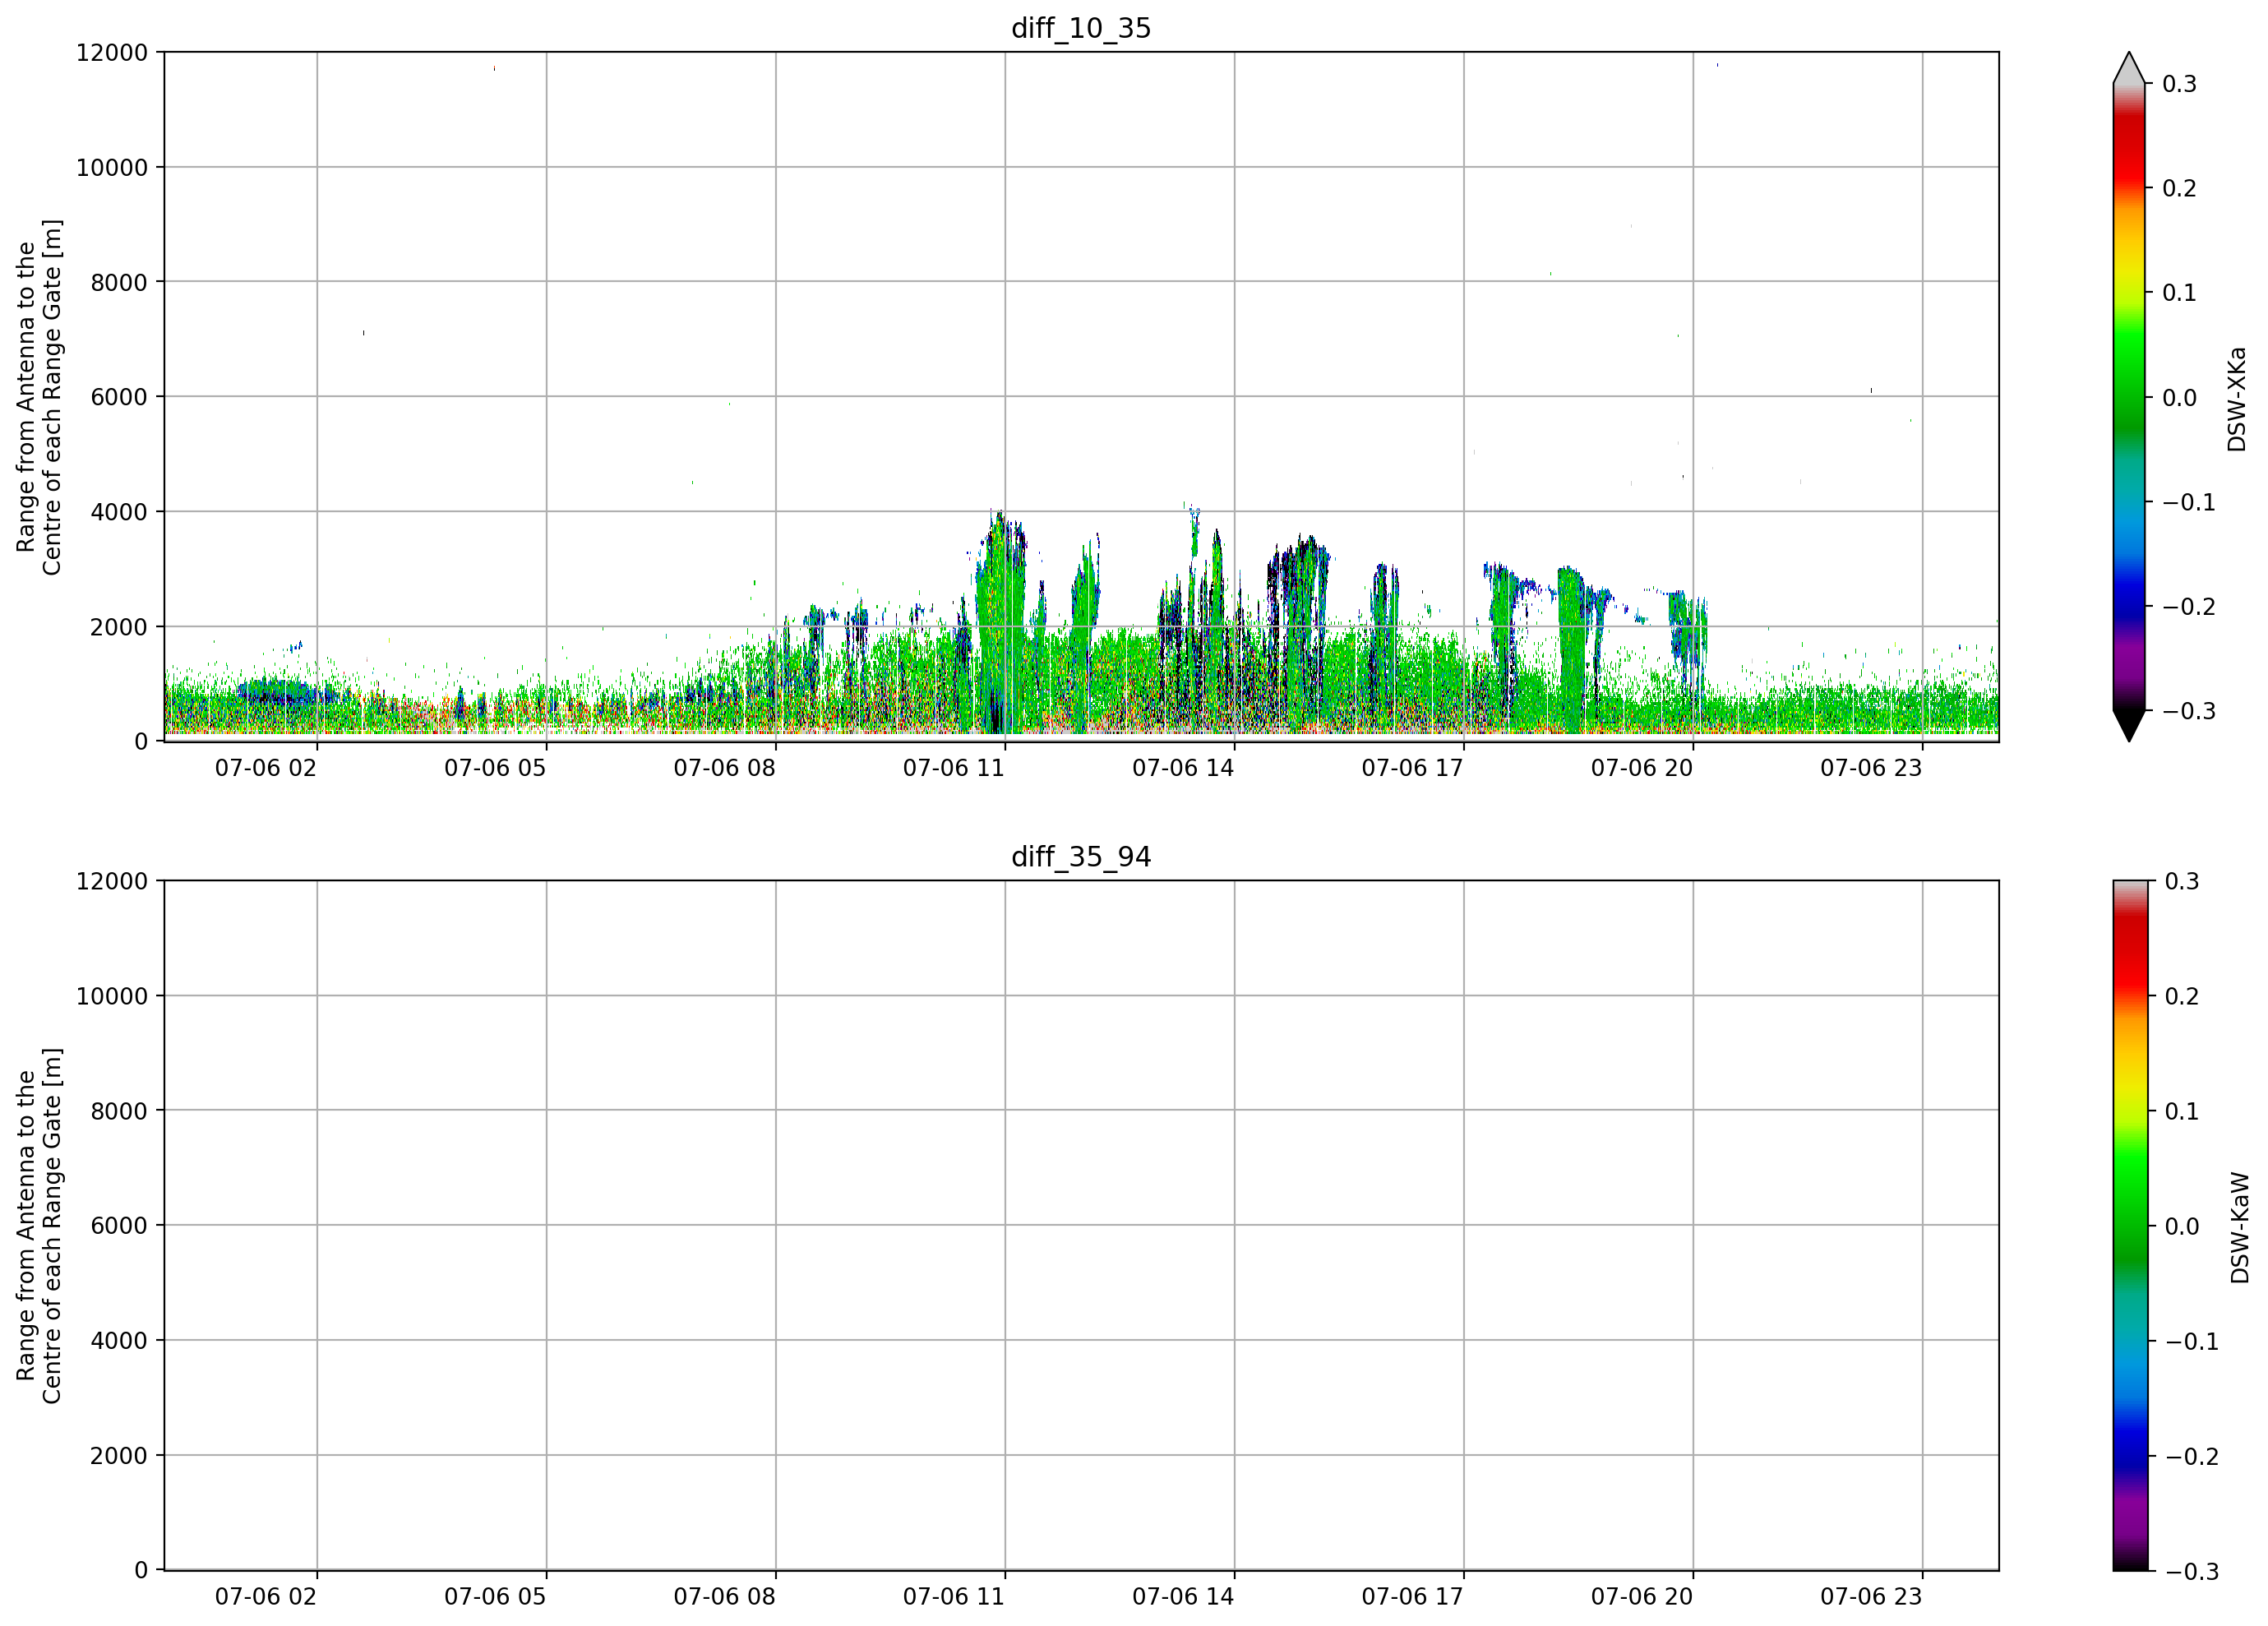Click the 07-06 20 tick on the bottom plot
The image size is (2268, 1626).
(x=1642, y=1597)
